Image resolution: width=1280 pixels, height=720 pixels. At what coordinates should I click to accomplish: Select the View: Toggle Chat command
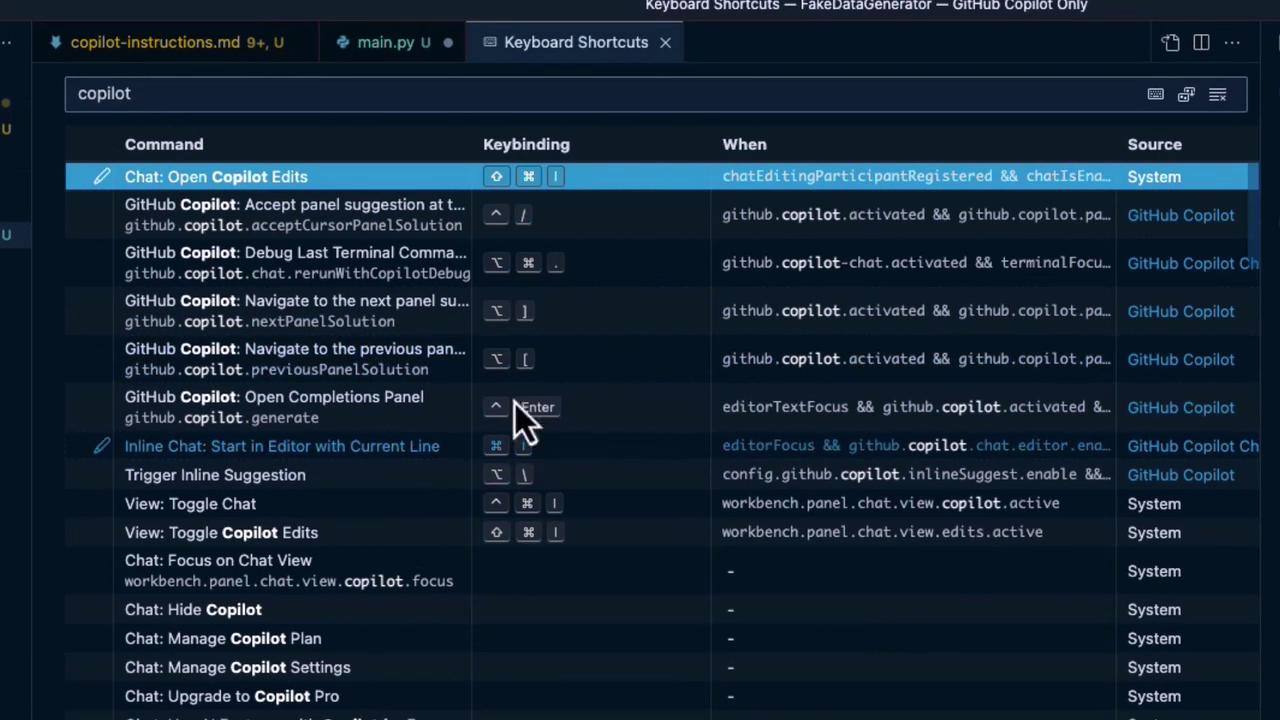[190, 504]
